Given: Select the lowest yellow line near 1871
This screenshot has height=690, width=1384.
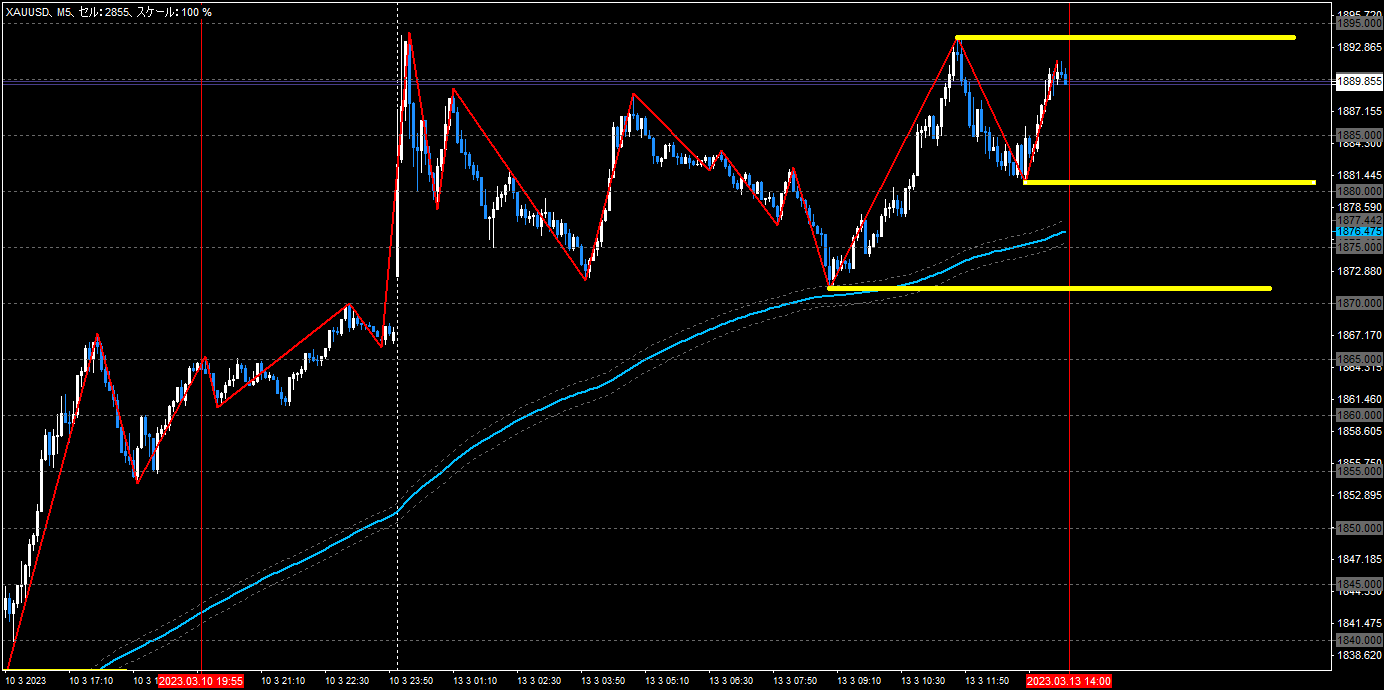Looking at the screenshot, I should [x=1050, y=288].
